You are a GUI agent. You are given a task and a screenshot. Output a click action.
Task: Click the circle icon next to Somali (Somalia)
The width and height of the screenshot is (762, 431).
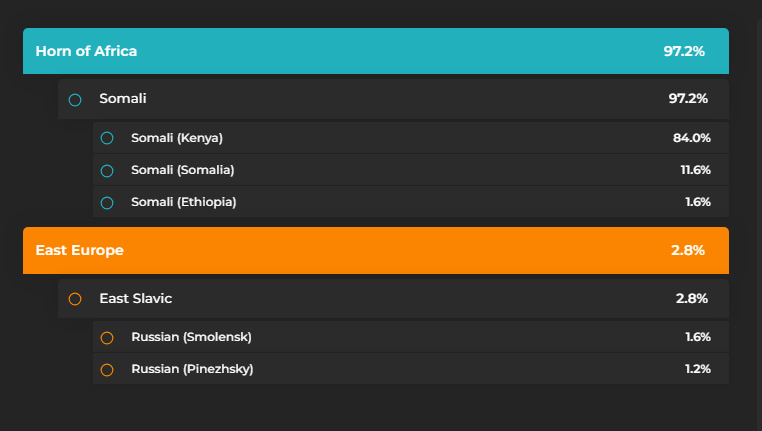coord(107,170)
